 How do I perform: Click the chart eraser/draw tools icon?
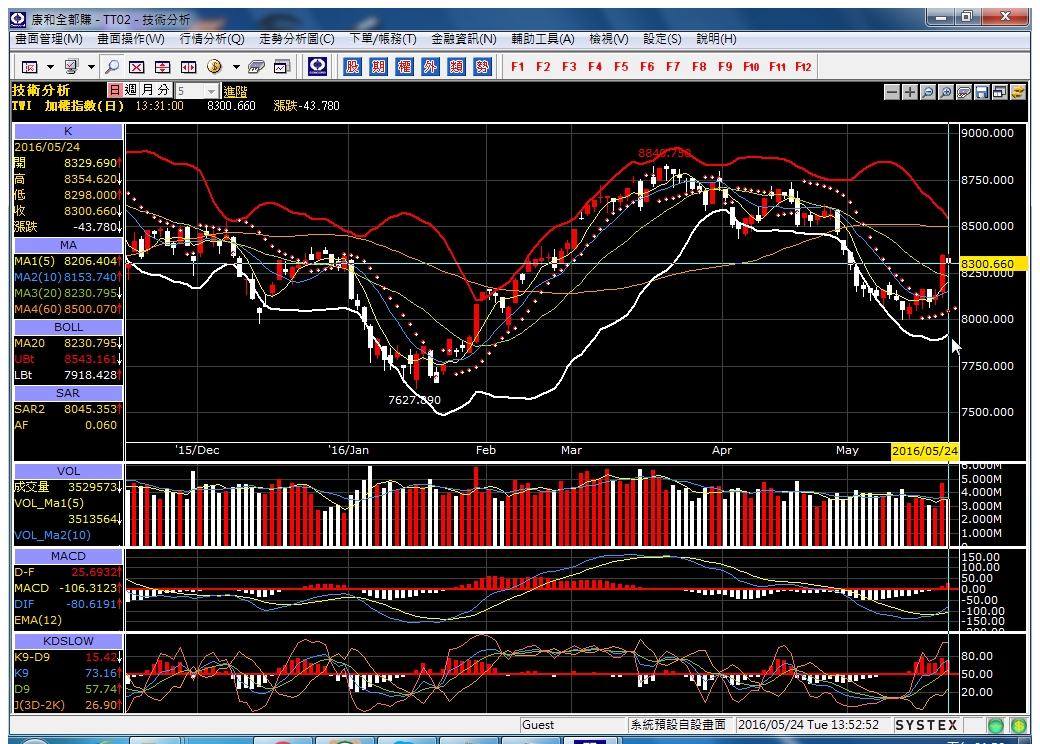tap(964, 92)
